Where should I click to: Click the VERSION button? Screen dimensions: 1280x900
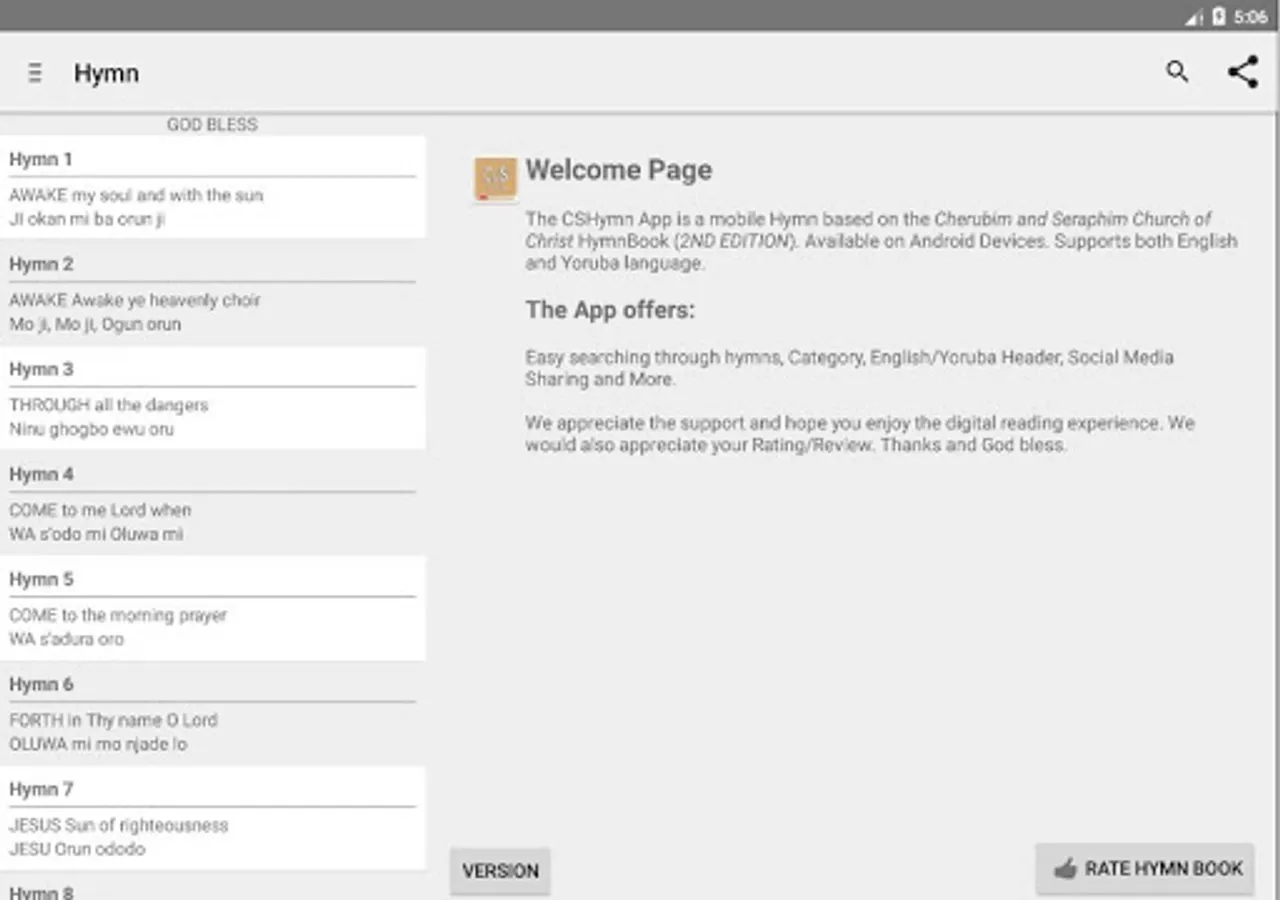500,871
